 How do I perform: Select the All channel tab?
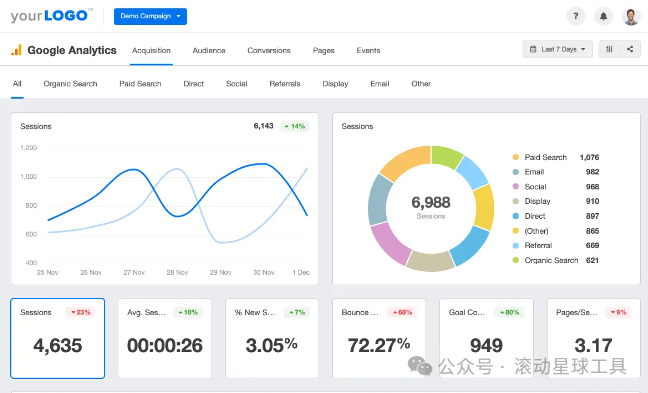(x=17, y=84)
